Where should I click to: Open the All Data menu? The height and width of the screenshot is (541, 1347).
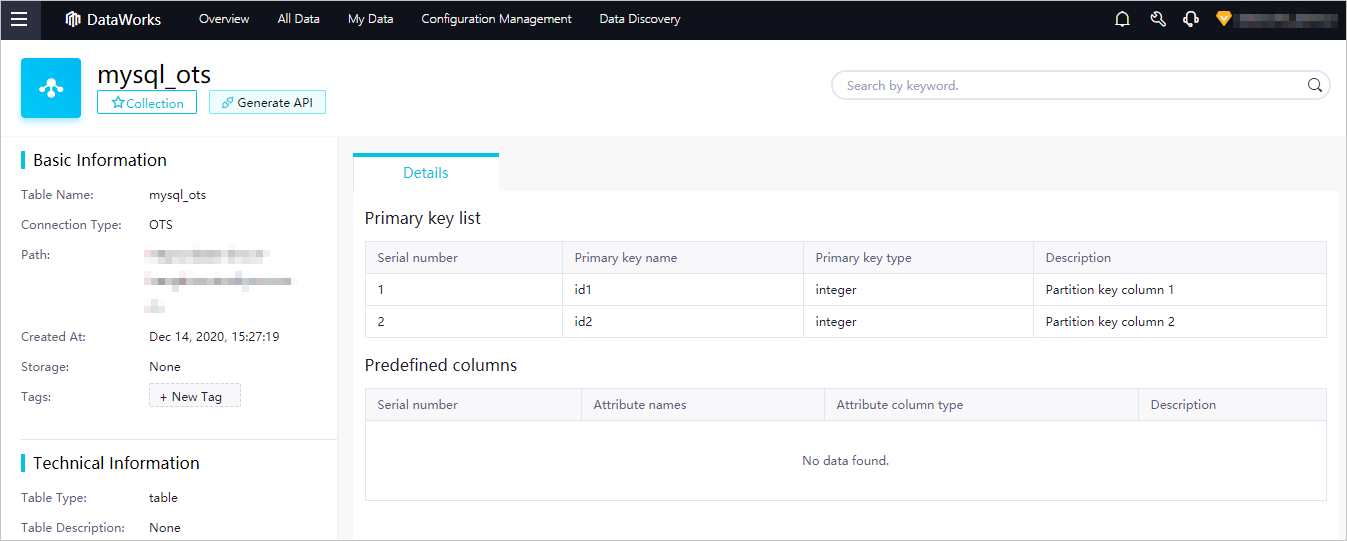click(x=299, y=19)
